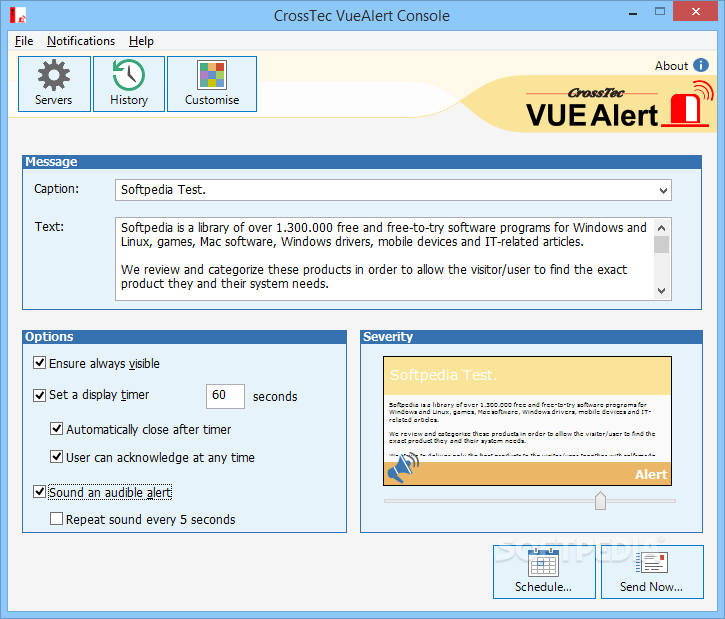Click the Severity slider handle
The width and height of the screenshot is (725, 619).
point(600,501)
